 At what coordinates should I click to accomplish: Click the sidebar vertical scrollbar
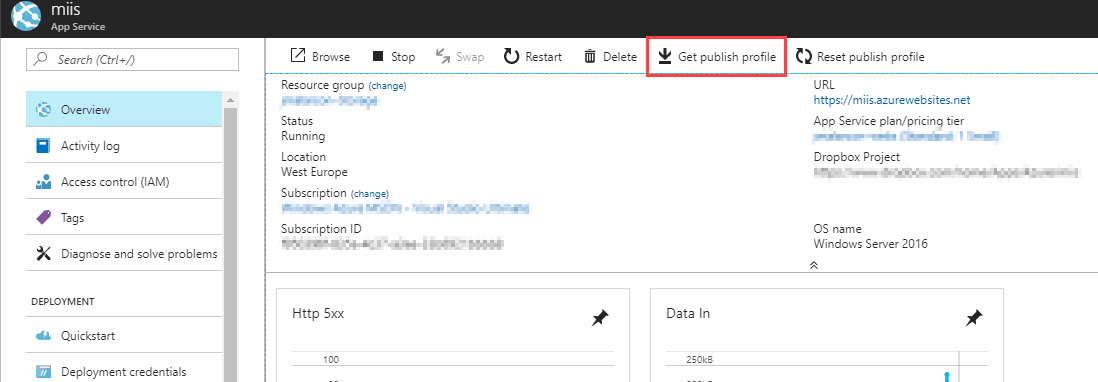click(x=229, y=245)
